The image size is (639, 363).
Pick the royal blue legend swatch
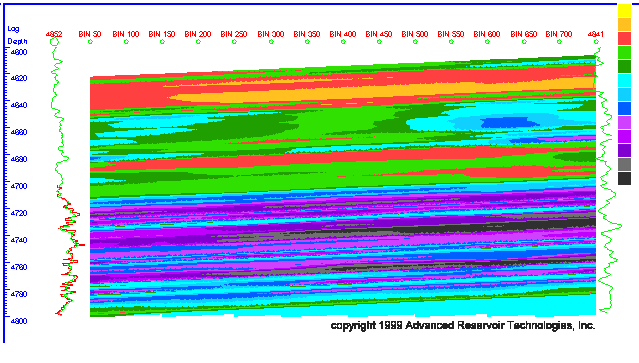[x=624, y=108]
